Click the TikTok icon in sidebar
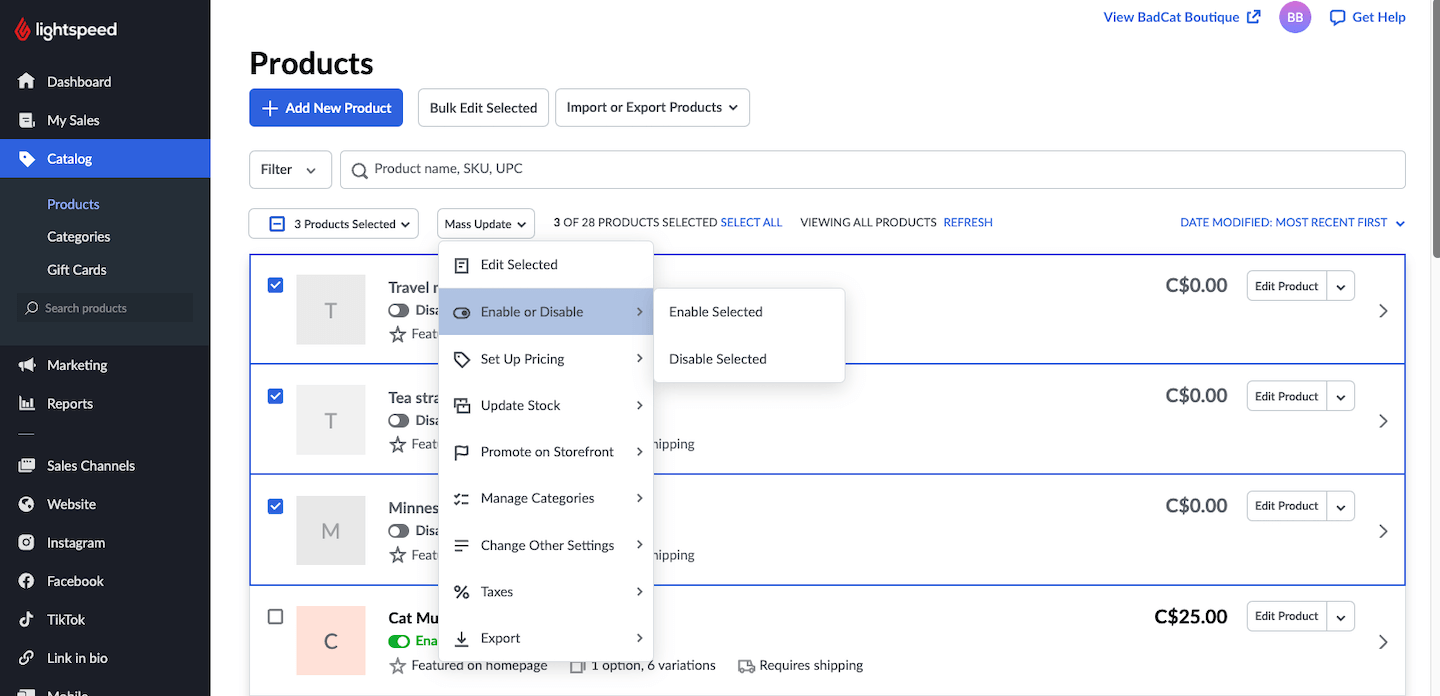The width and height of the screenshot is (1440, 696). pyautogui.click(x=27, y=619)
